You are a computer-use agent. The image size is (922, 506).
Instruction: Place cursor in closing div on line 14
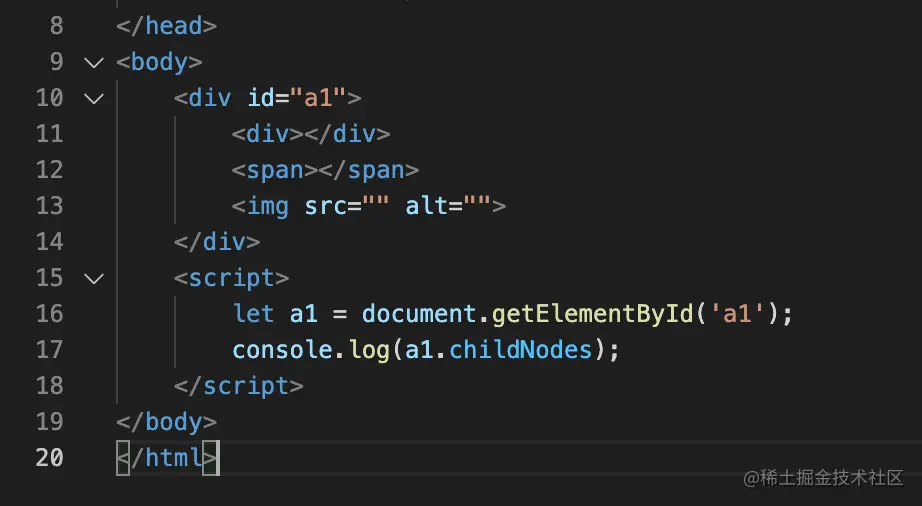click(x=217, y=242)
